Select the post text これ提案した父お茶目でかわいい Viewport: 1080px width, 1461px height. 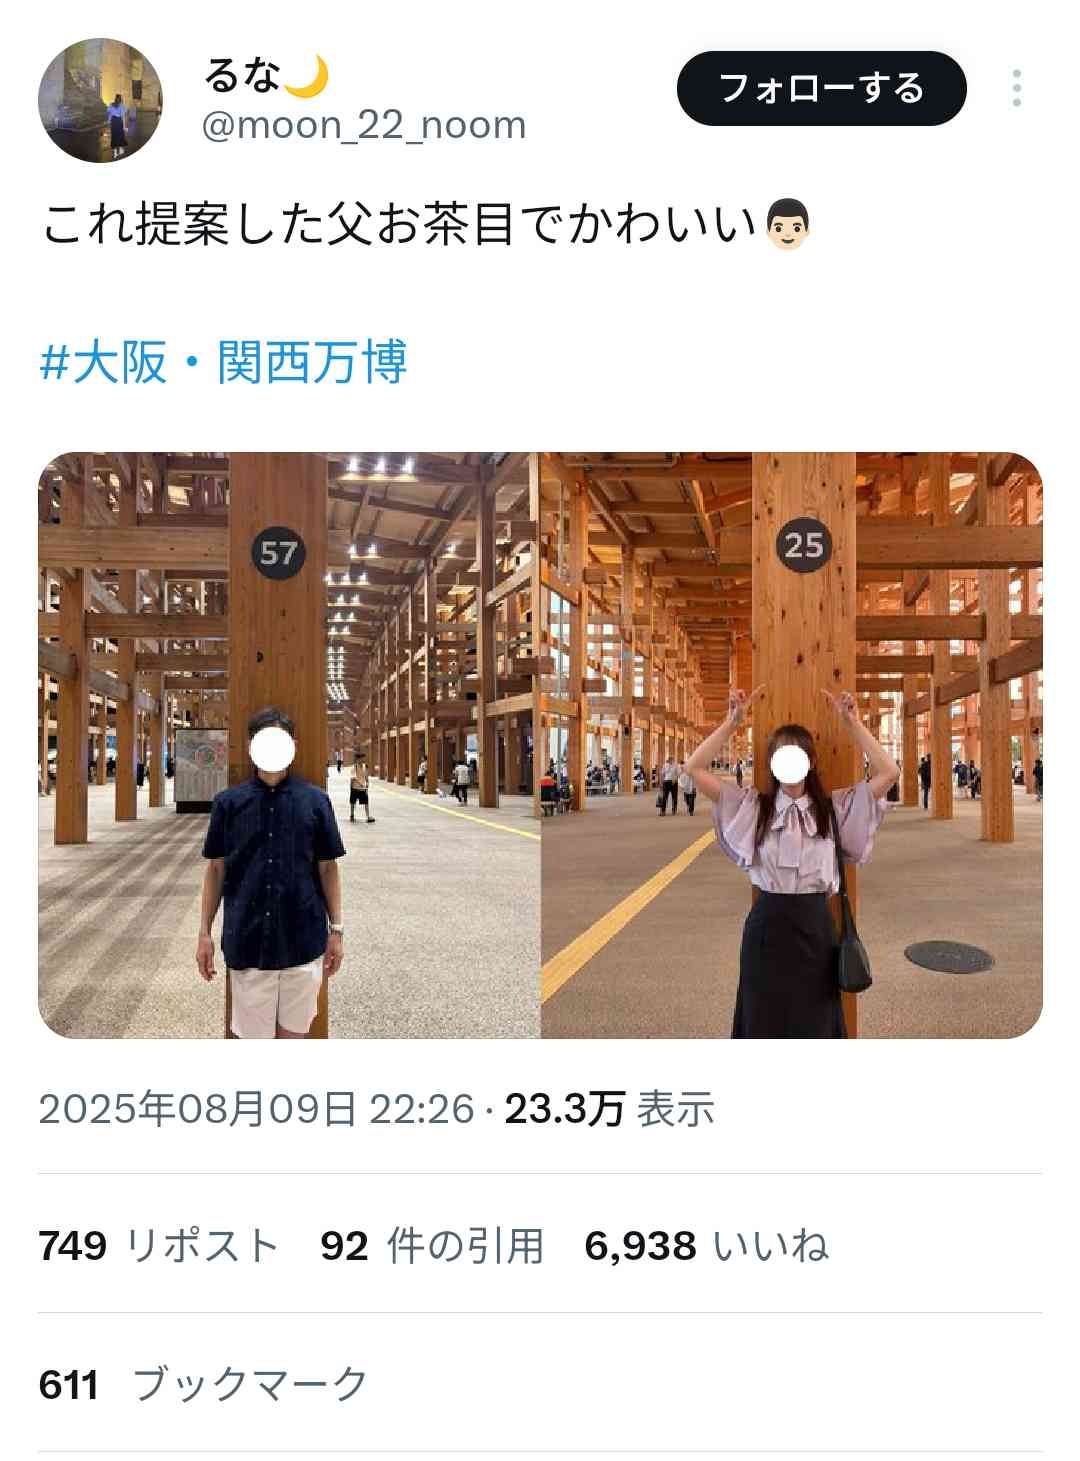[x=399, y=224]
